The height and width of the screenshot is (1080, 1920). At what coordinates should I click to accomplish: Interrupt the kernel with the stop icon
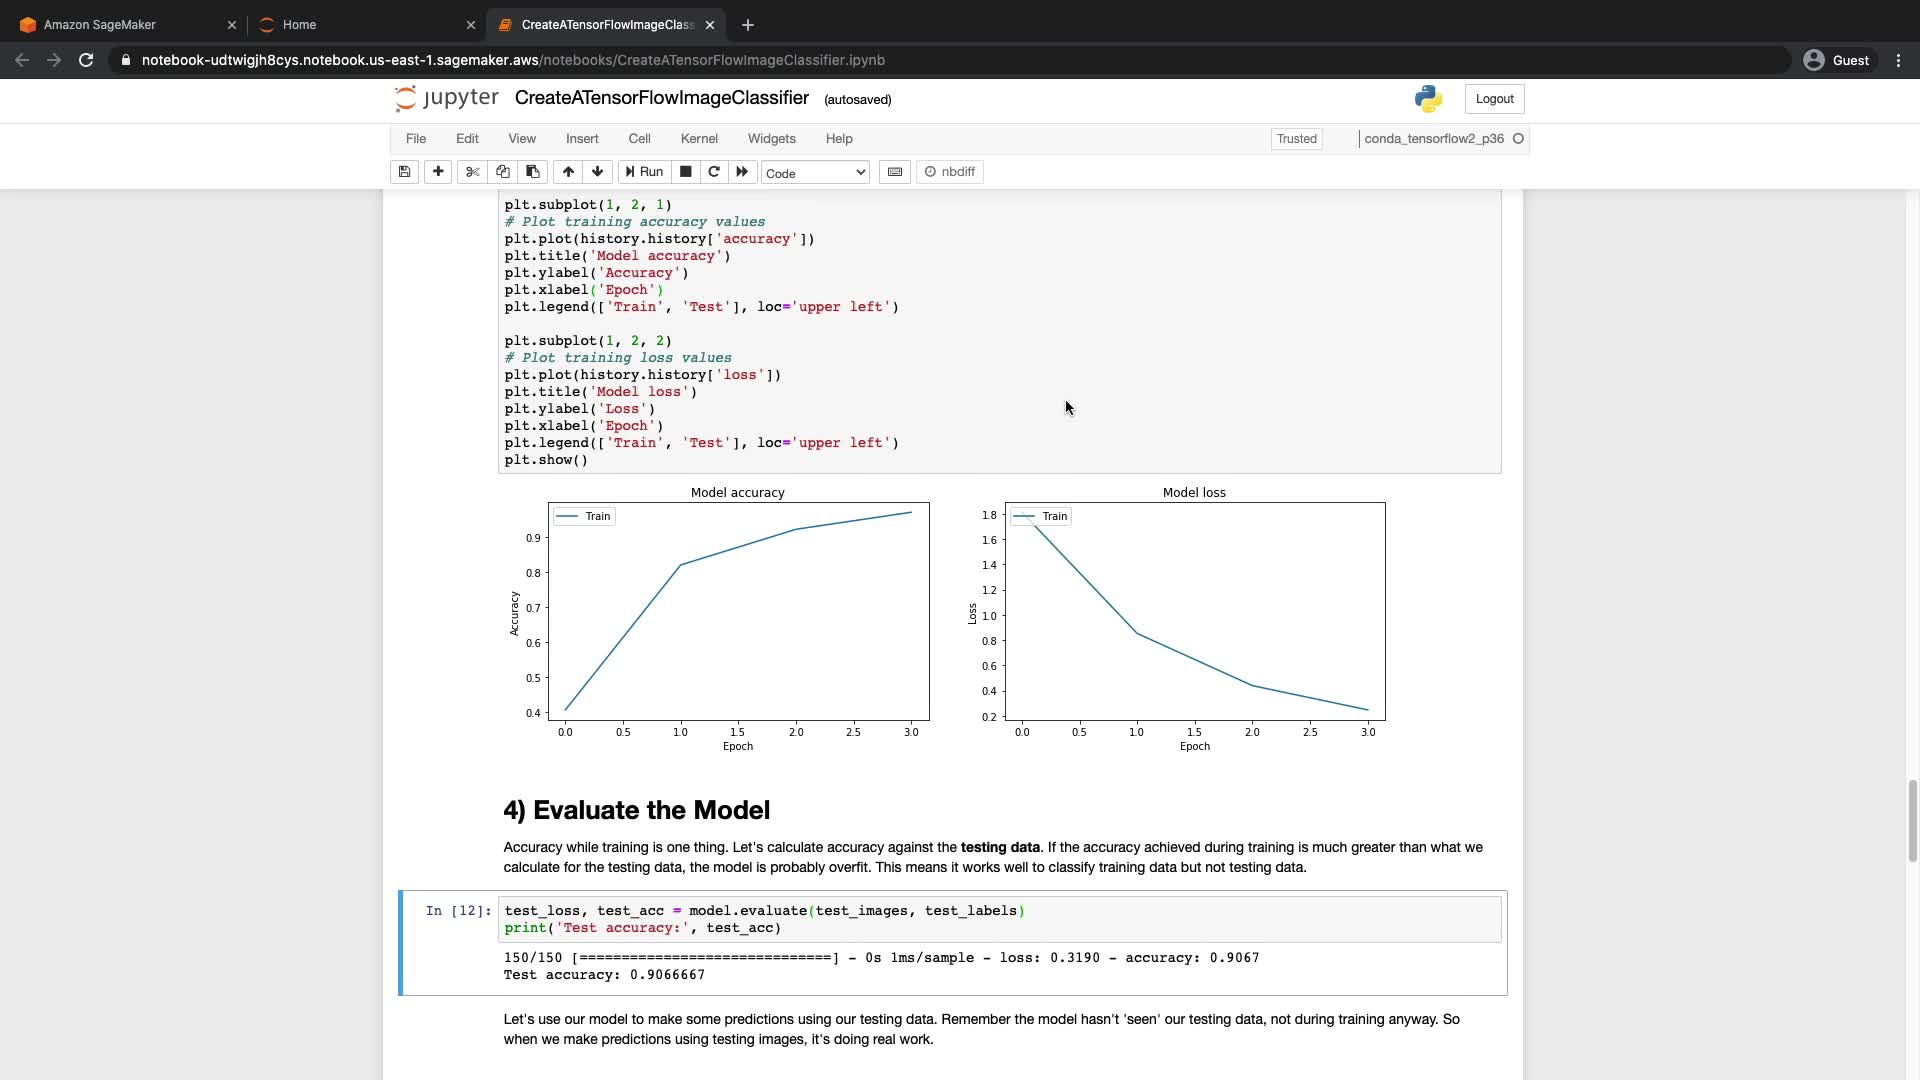click(685, 172)
